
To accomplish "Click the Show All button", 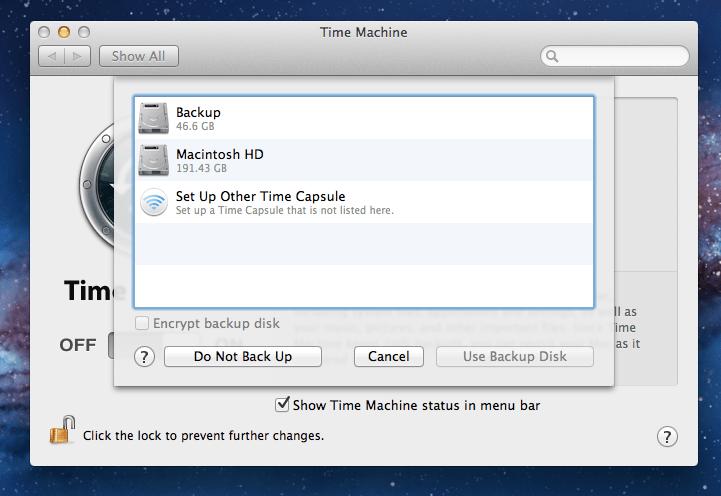I will [138, 56].
